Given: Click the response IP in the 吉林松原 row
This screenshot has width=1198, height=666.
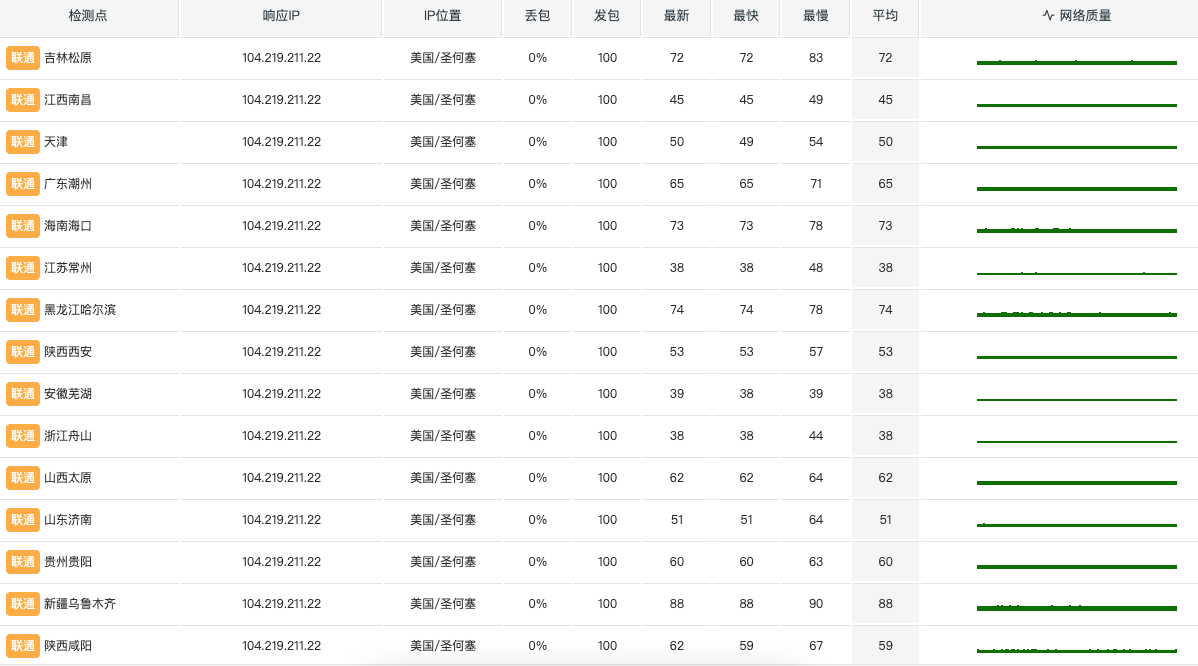Looking at the screenshot, I should (281, 58).
